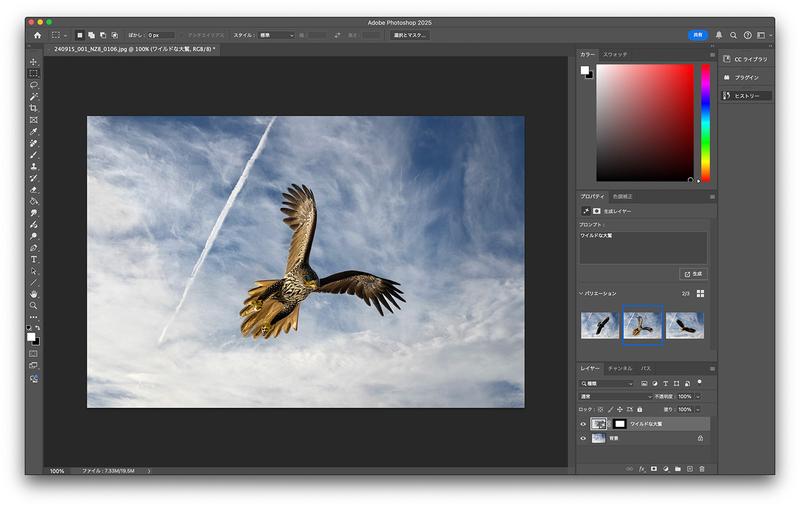Hide the ワイルドな大鷲 layer via eye icon
Screen dimensions: 800x508
point(584,424)
